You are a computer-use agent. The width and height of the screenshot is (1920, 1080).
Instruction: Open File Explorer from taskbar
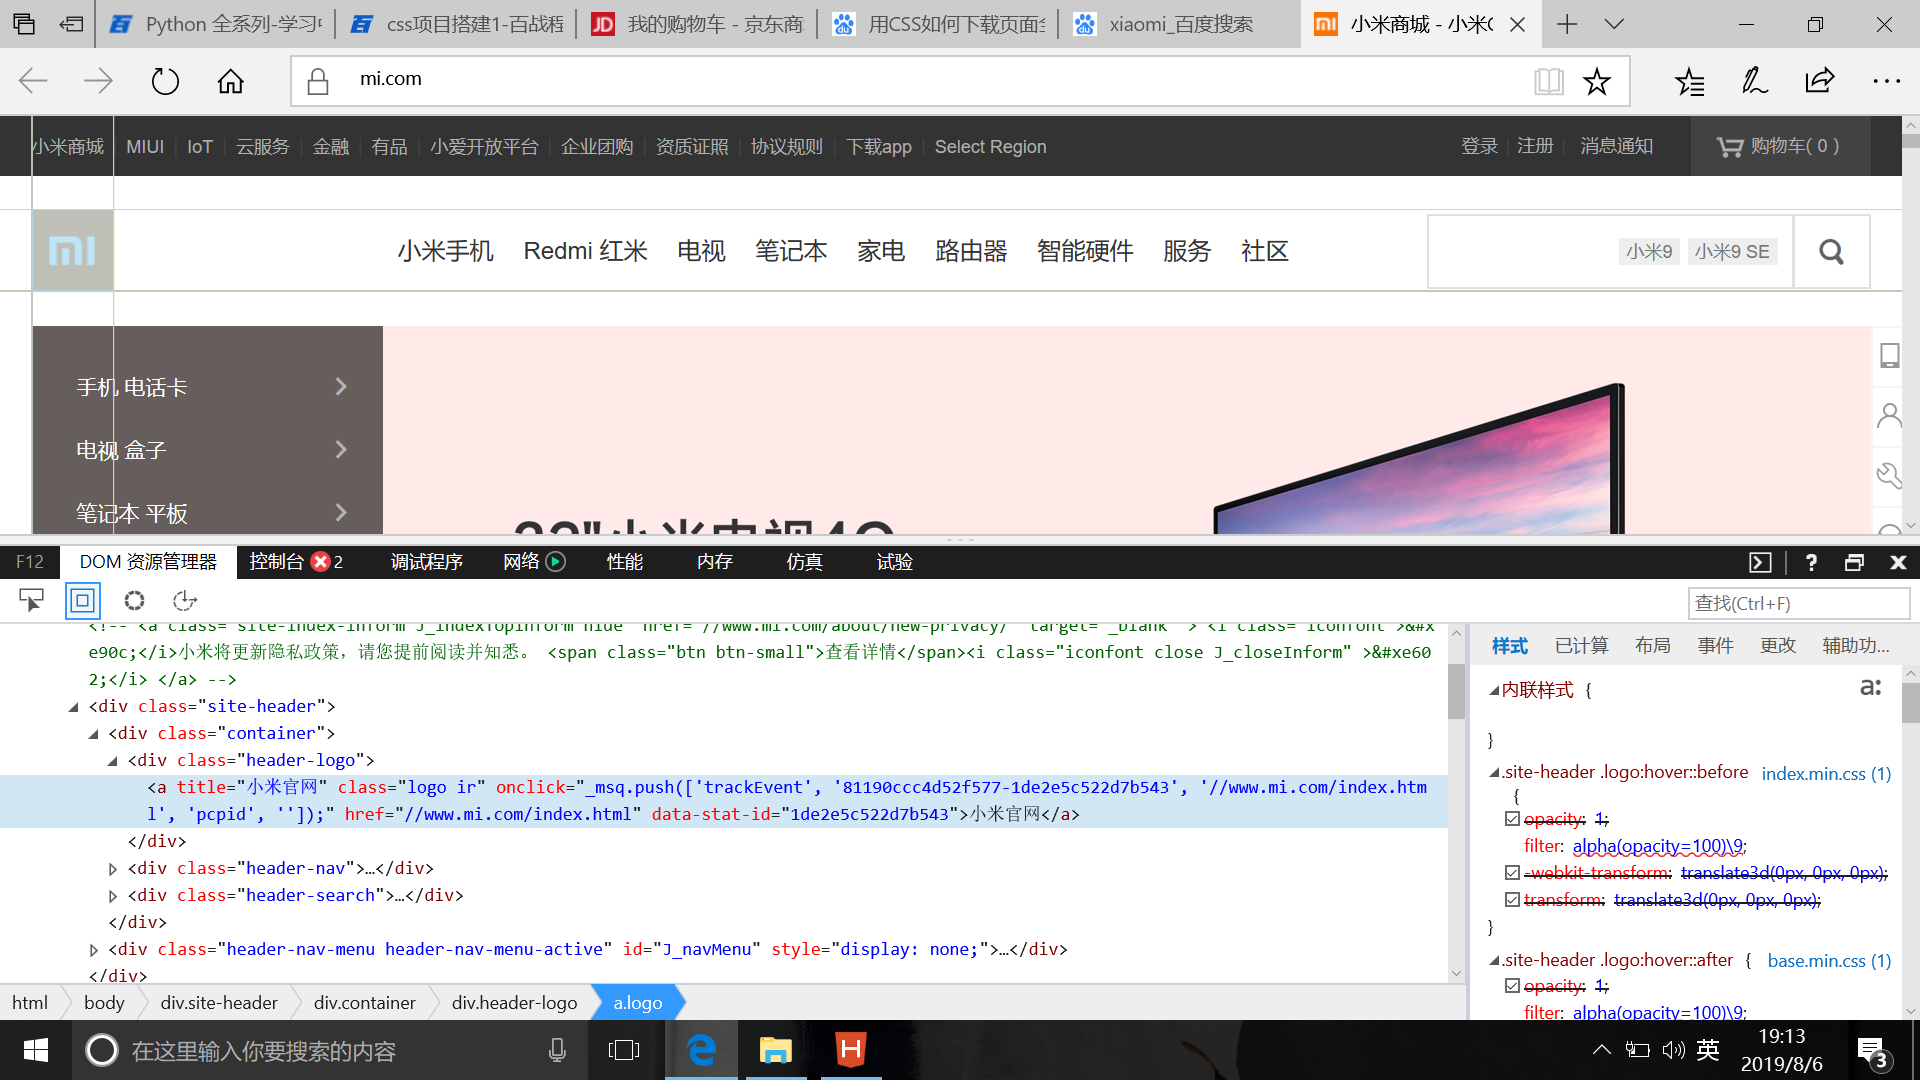775,1050
